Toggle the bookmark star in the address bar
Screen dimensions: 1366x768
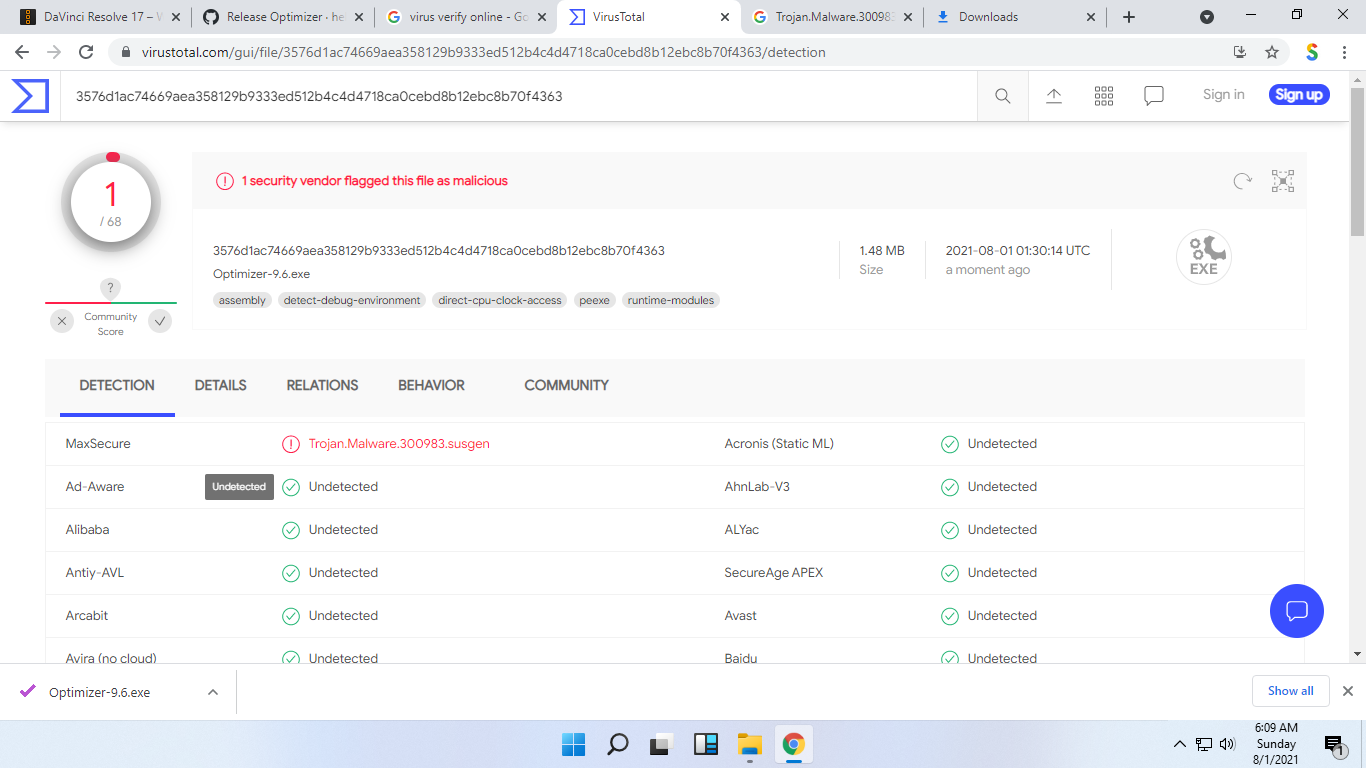tap(1271, 52)
